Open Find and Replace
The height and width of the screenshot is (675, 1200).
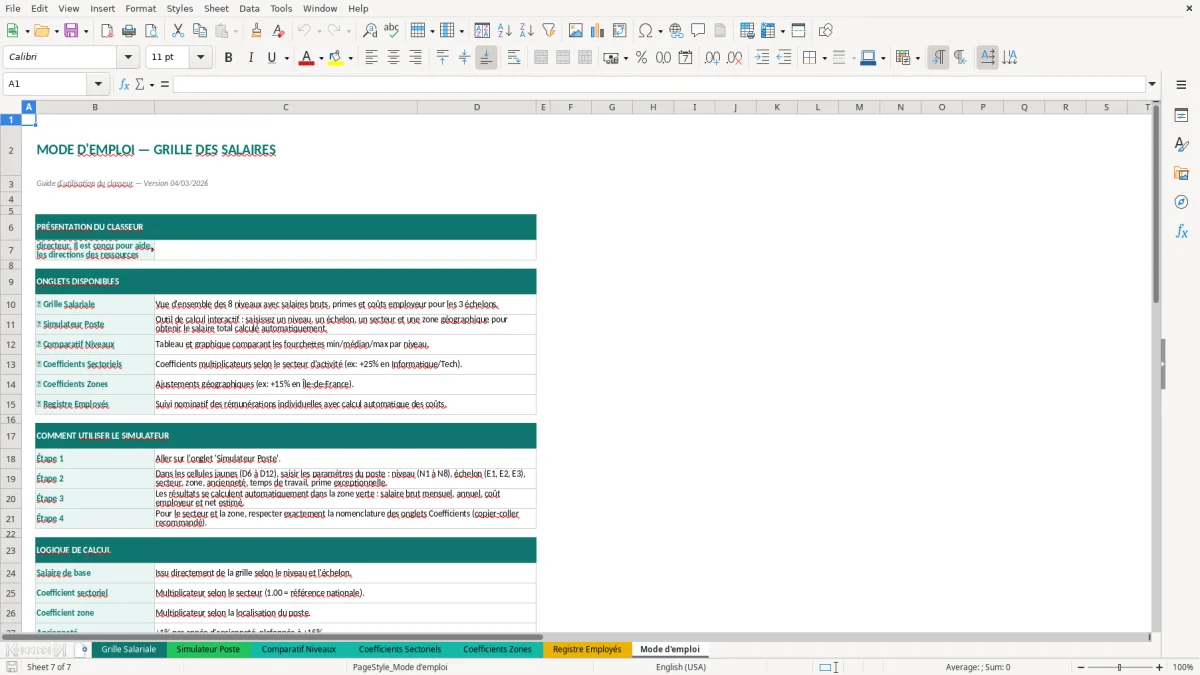point(370,31)
